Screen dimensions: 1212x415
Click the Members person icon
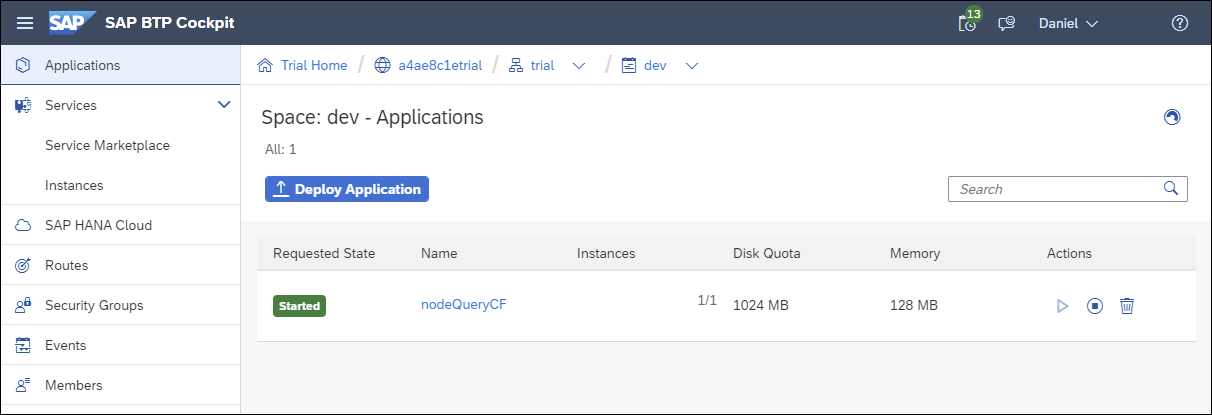[x=23, y=385]
